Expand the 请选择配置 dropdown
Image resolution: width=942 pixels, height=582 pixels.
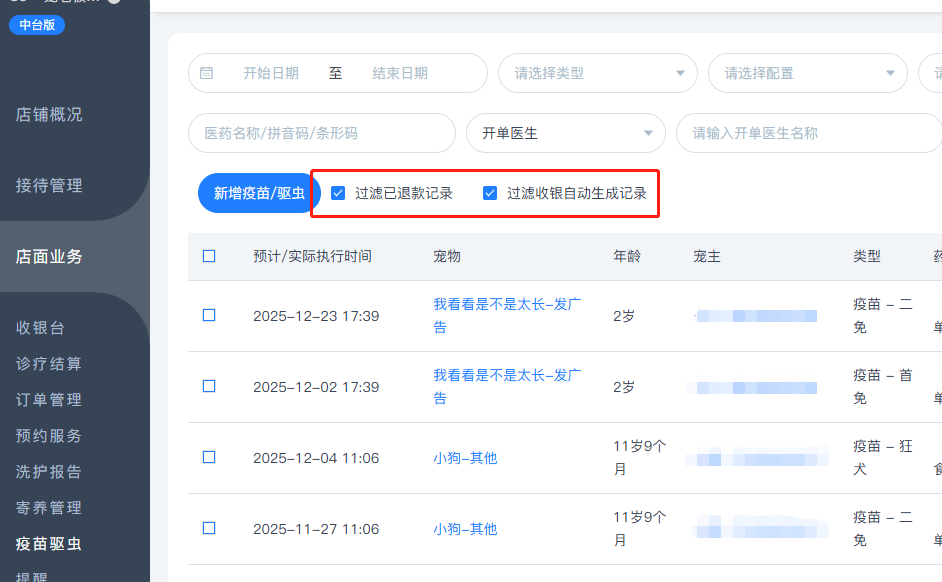click(x=807, y=73)
